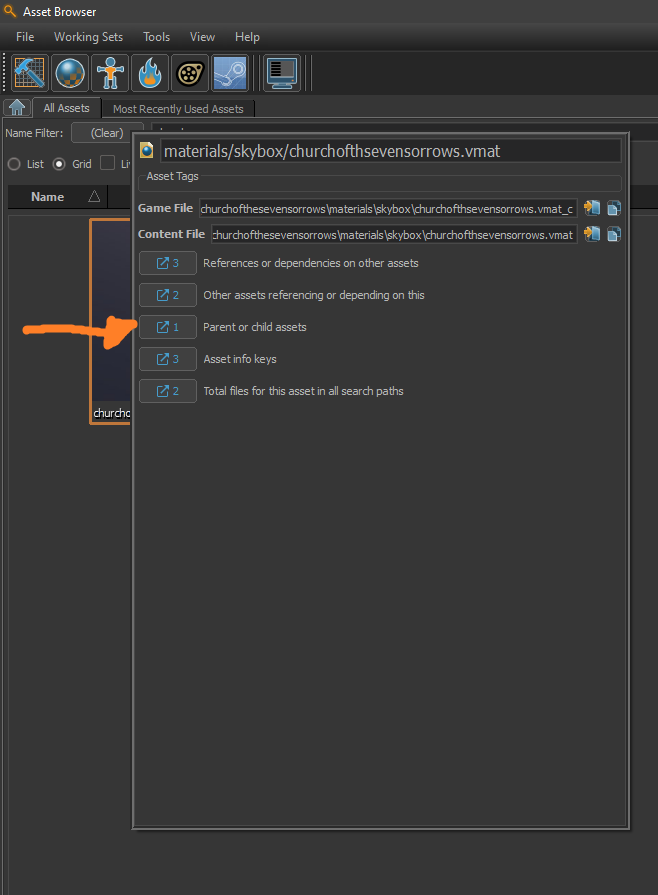Sort by the Name column header
Viewport: 658px width, 895px height.
point(58,197)
